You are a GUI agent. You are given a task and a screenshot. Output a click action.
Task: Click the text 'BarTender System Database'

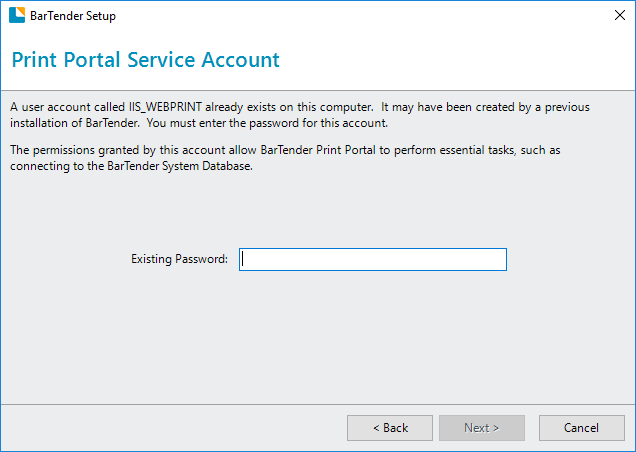[x=179, y=166]
